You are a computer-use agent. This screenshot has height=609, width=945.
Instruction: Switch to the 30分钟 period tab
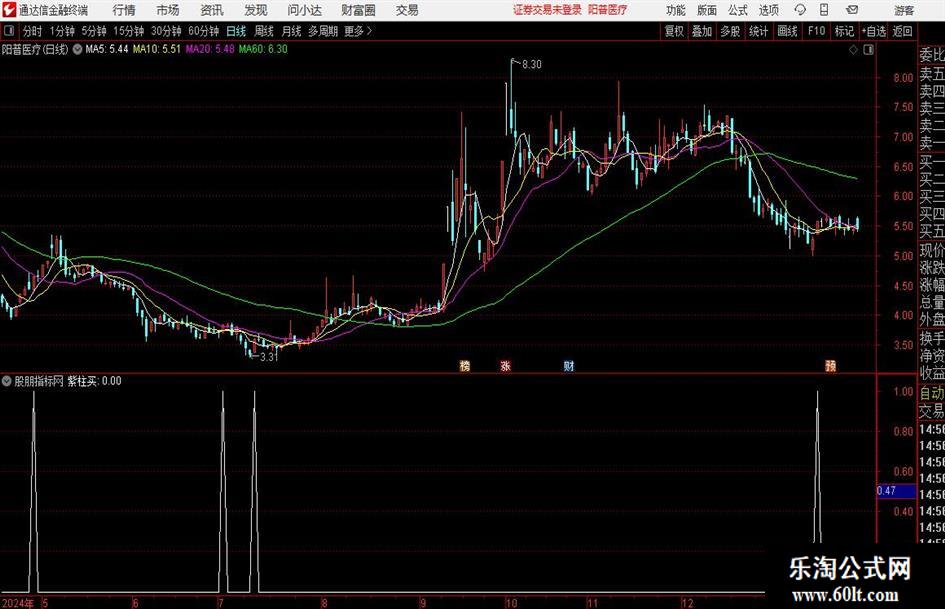click(166, 31)
